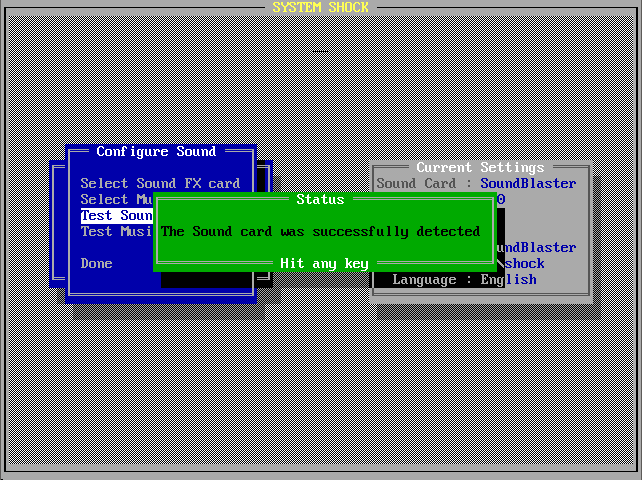This screenshot has width=642, height=480.
Task: Click the lower partially hidden 'ndBlaster' value
Action: coord(538,247)
